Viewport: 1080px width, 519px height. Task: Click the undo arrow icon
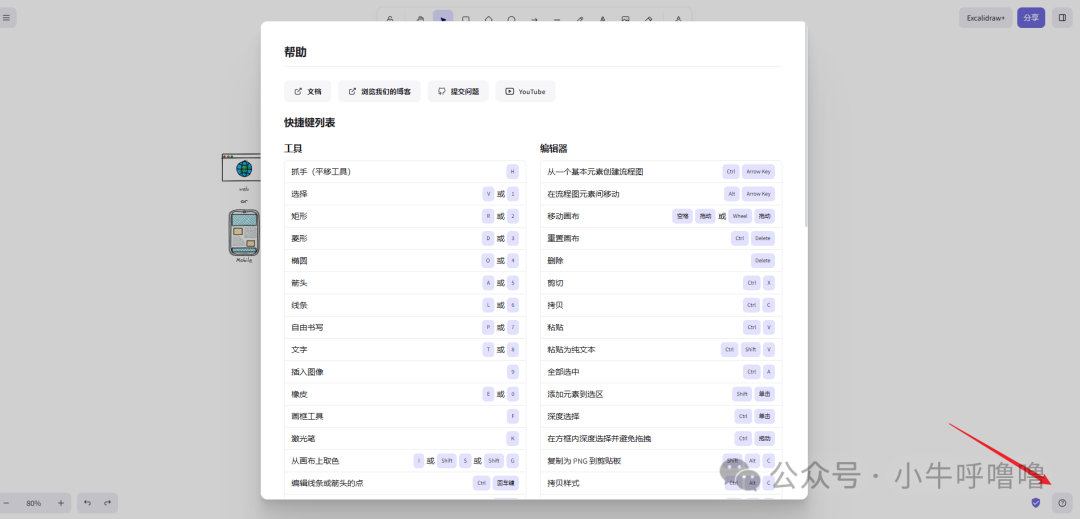[87, 503]
